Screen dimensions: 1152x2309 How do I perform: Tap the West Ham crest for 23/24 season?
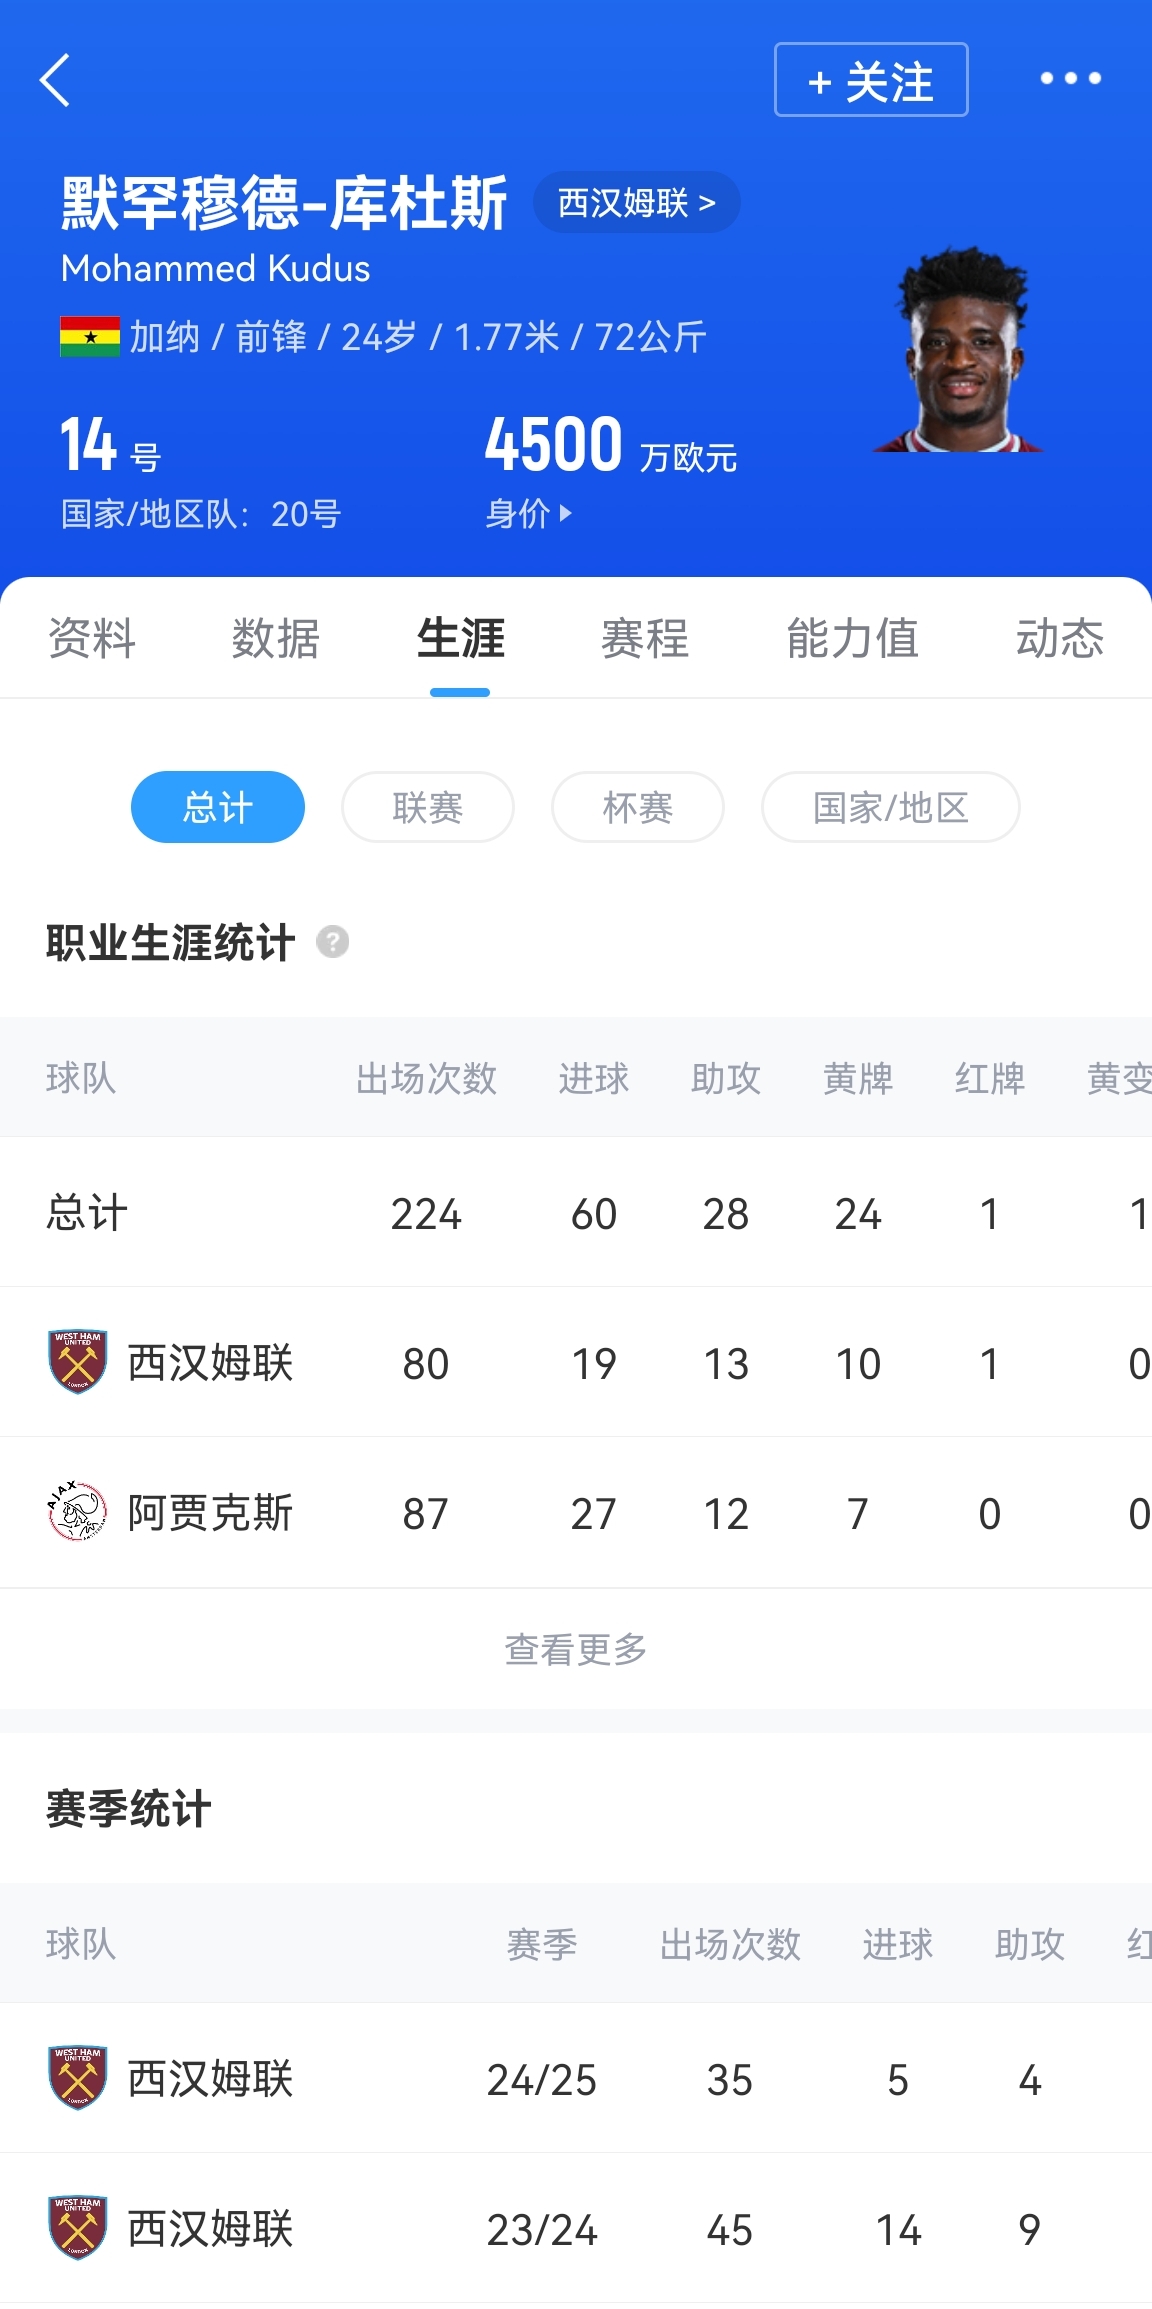77,2228
